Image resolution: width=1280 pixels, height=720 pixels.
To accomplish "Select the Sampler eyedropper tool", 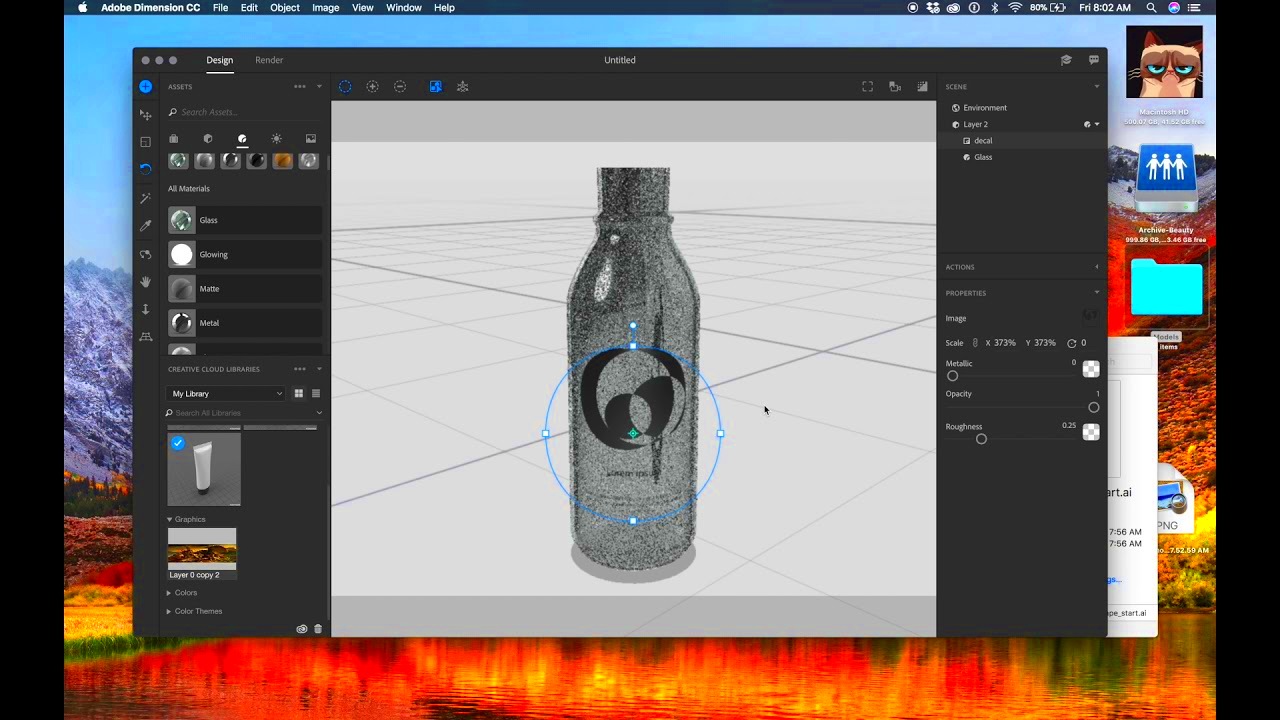I will (x=145, y=226).
